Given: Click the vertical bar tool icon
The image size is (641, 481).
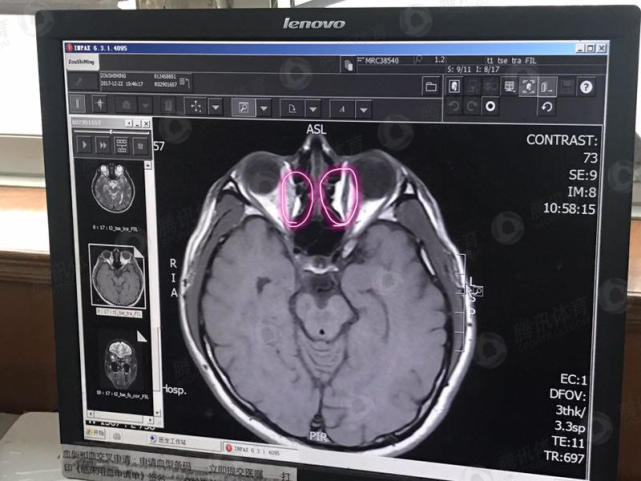Looking at the screenshot, I should 78,103.
